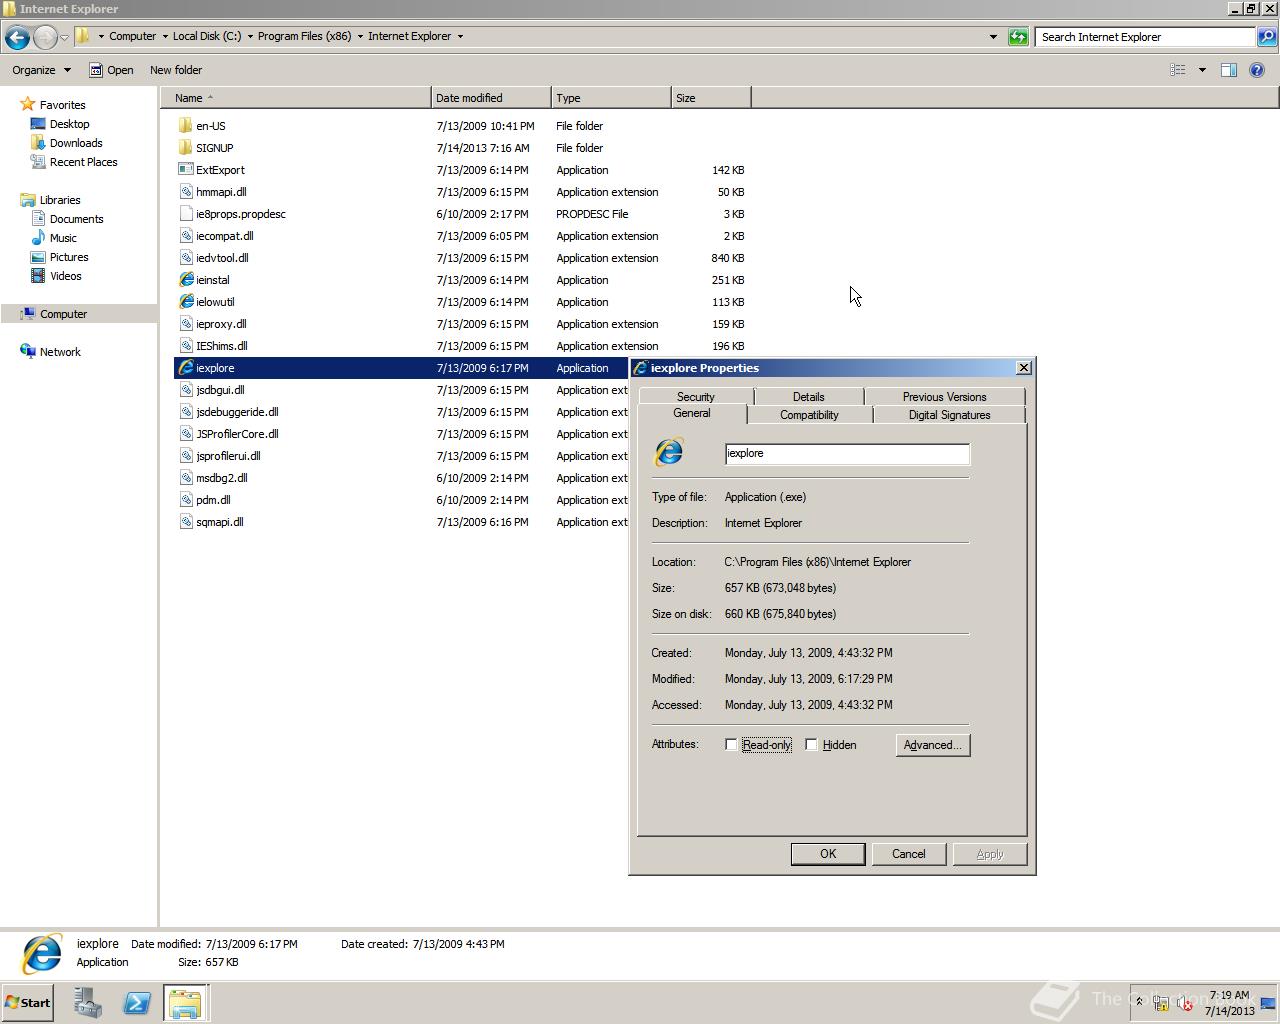1280x1024 pixels.
Task: Click the iexplore filename input field
Action: click(847, 454)
